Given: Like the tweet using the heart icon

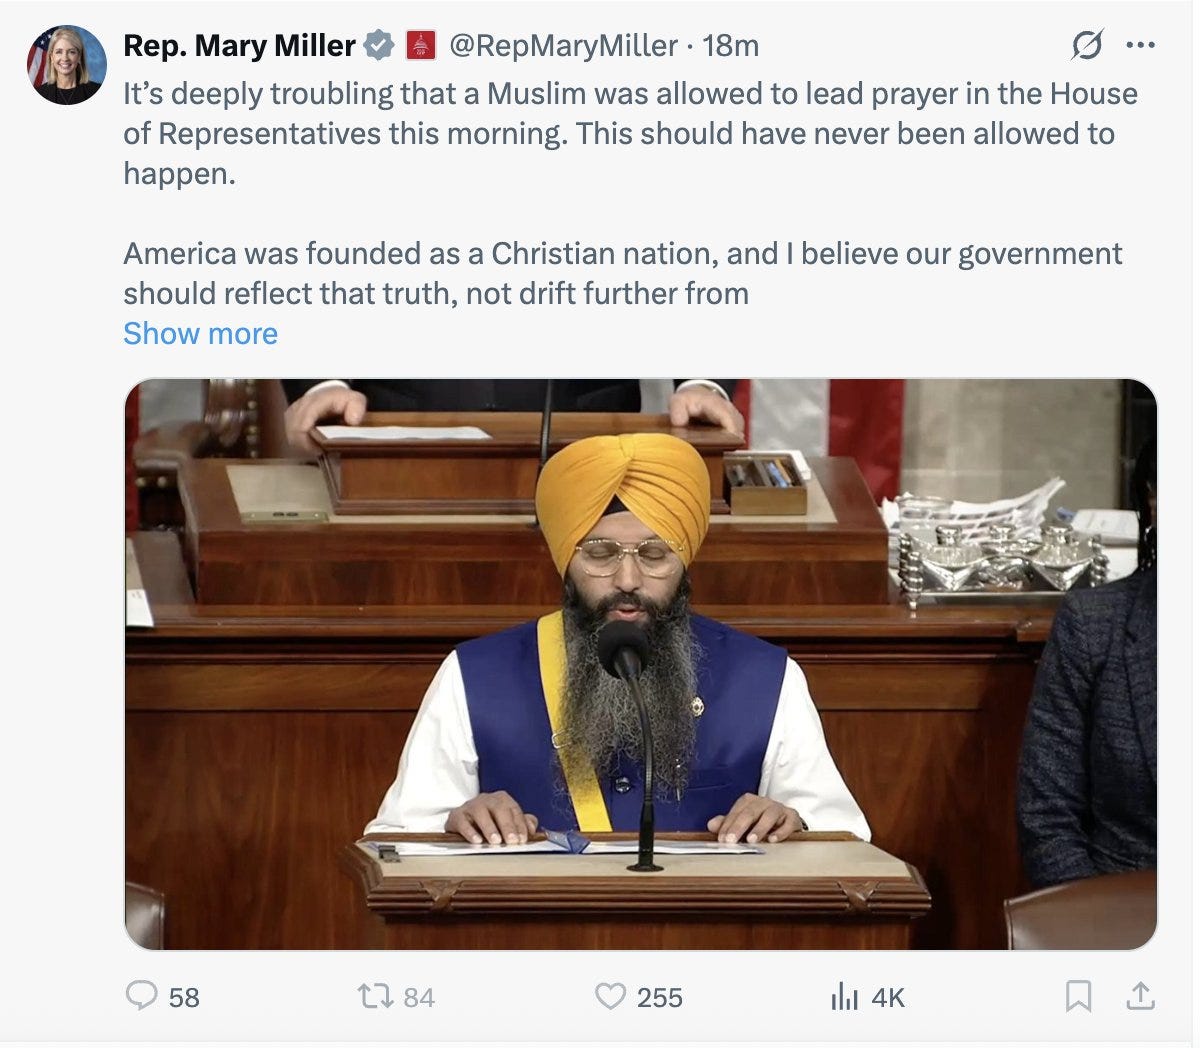Looking at the screenshot, I should tap(611, 997).
